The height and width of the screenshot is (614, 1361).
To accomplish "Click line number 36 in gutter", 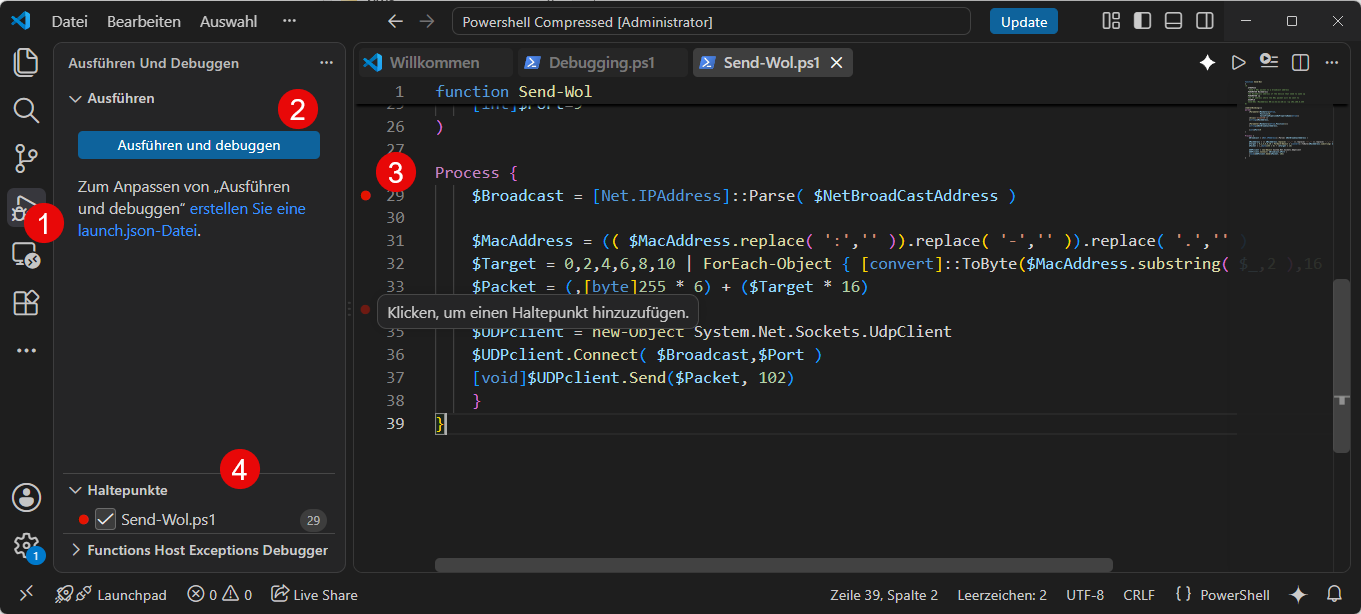I will tap(395, 355).
